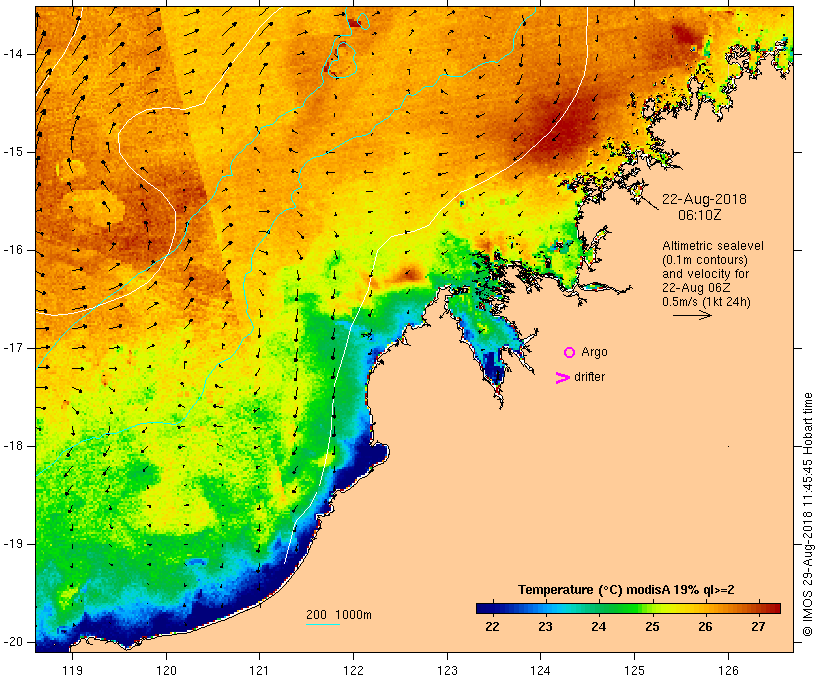Click the longitude axis label 121
The height and width of the screenshot is (680, 820).
click(259, 670)
